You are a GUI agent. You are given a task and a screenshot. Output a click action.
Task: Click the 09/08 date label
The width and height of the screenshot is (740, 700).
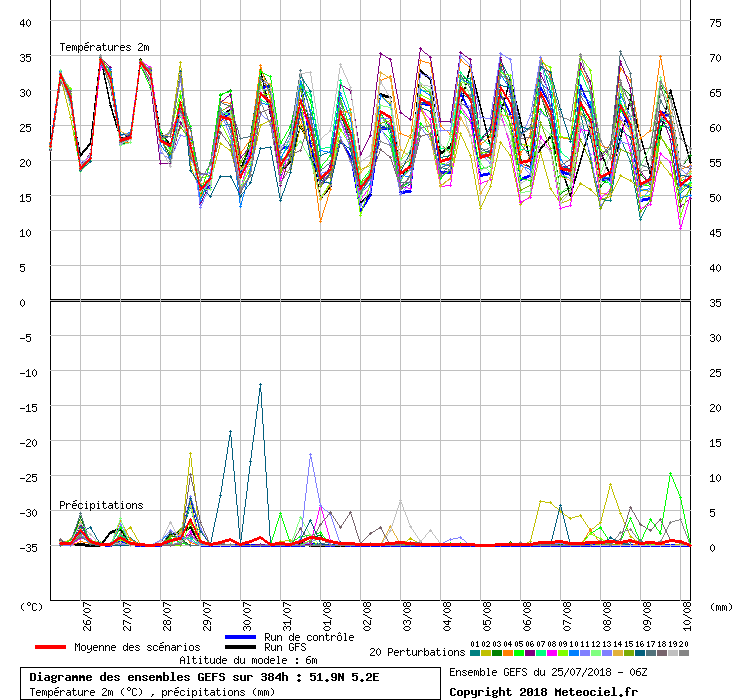point(648,616)
